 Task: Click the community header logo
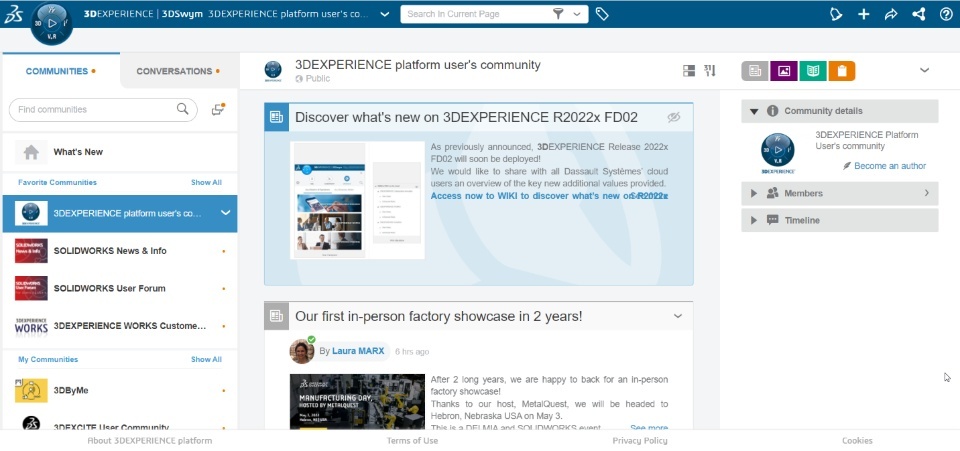coord(273,71)
